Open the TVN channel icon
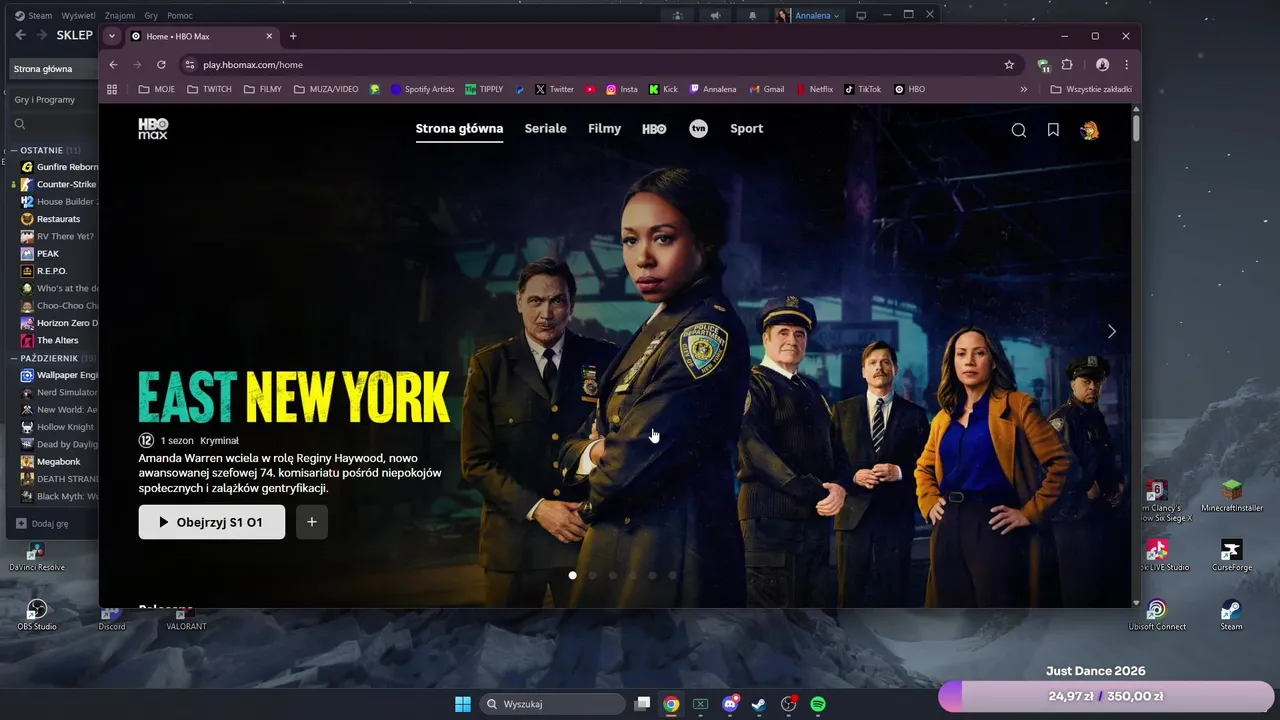The image size is (1280, 720). pyautogui.click(x=698, y=128)
